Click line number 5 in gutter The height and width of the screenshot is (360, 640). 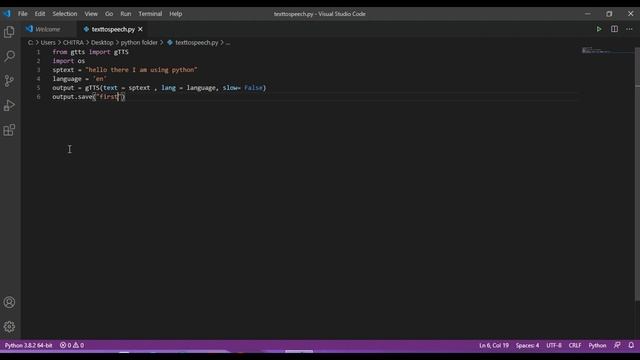click(x=38, y=88)
